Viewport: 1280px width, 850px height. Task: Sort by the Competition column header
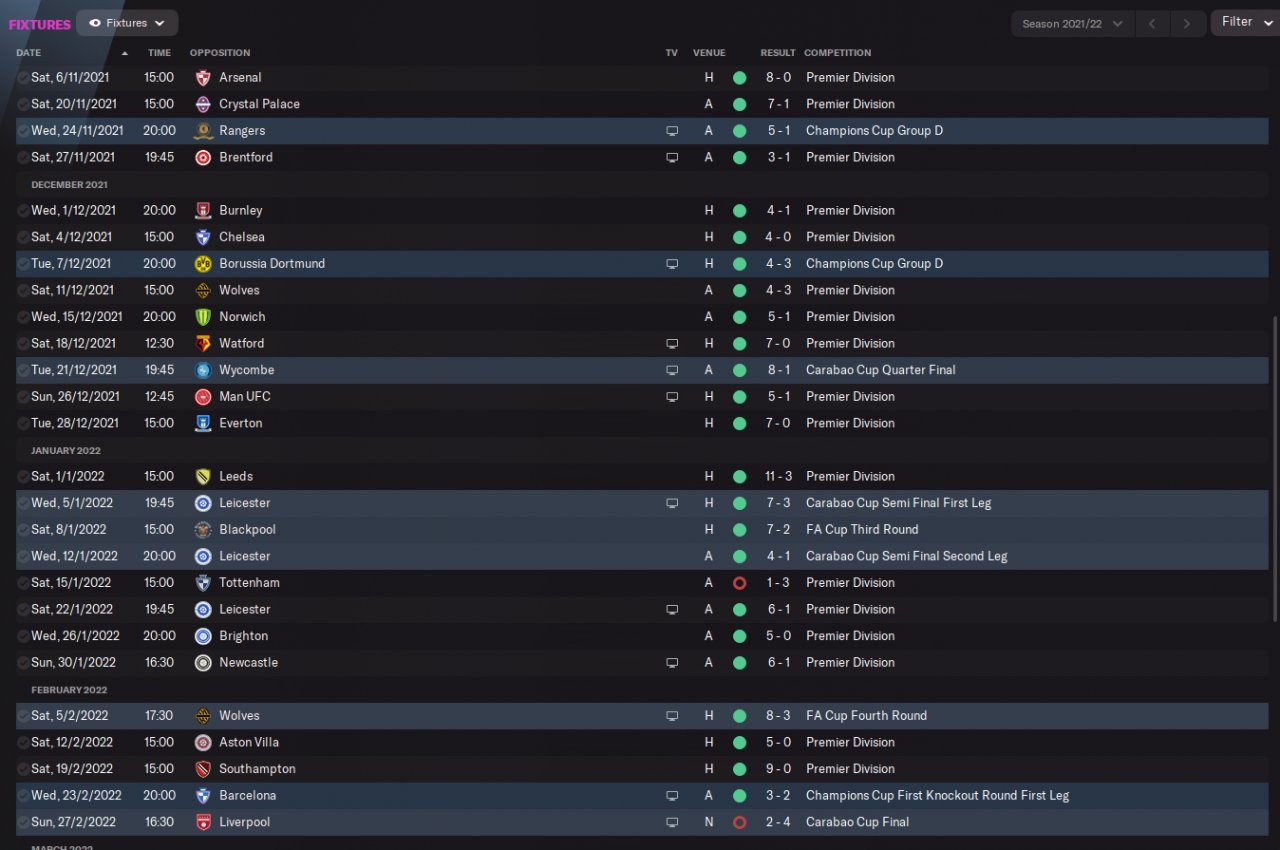point(837,53)
